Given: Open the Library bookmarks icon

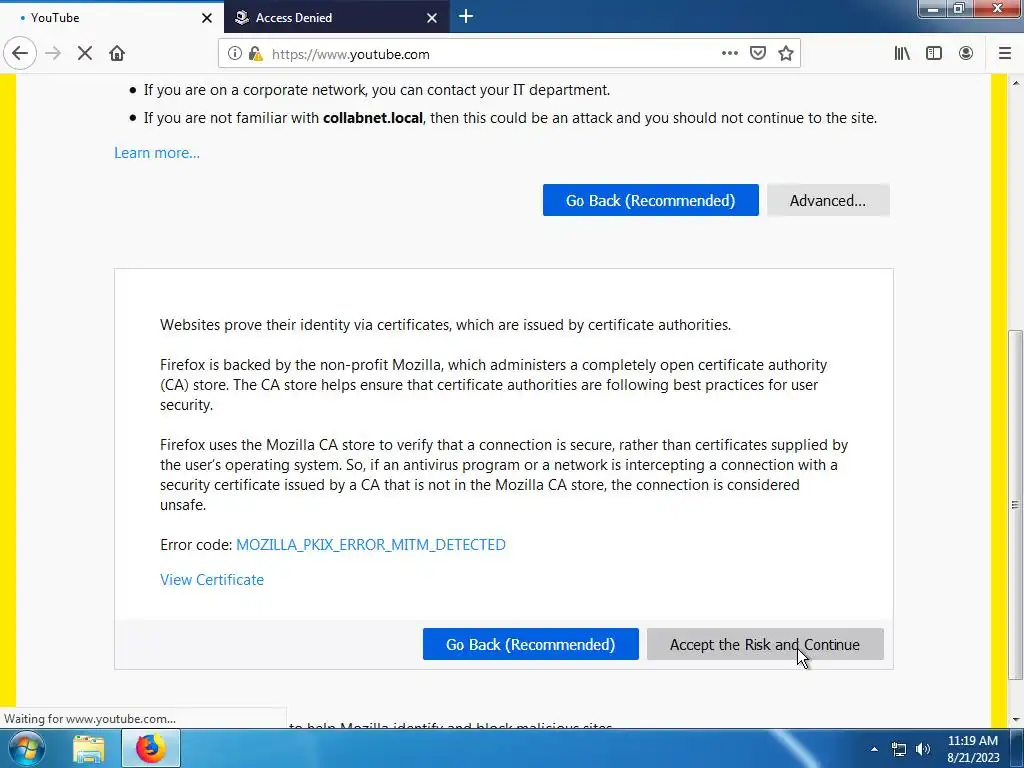Looking at the screenshot, I should point(902,54).
